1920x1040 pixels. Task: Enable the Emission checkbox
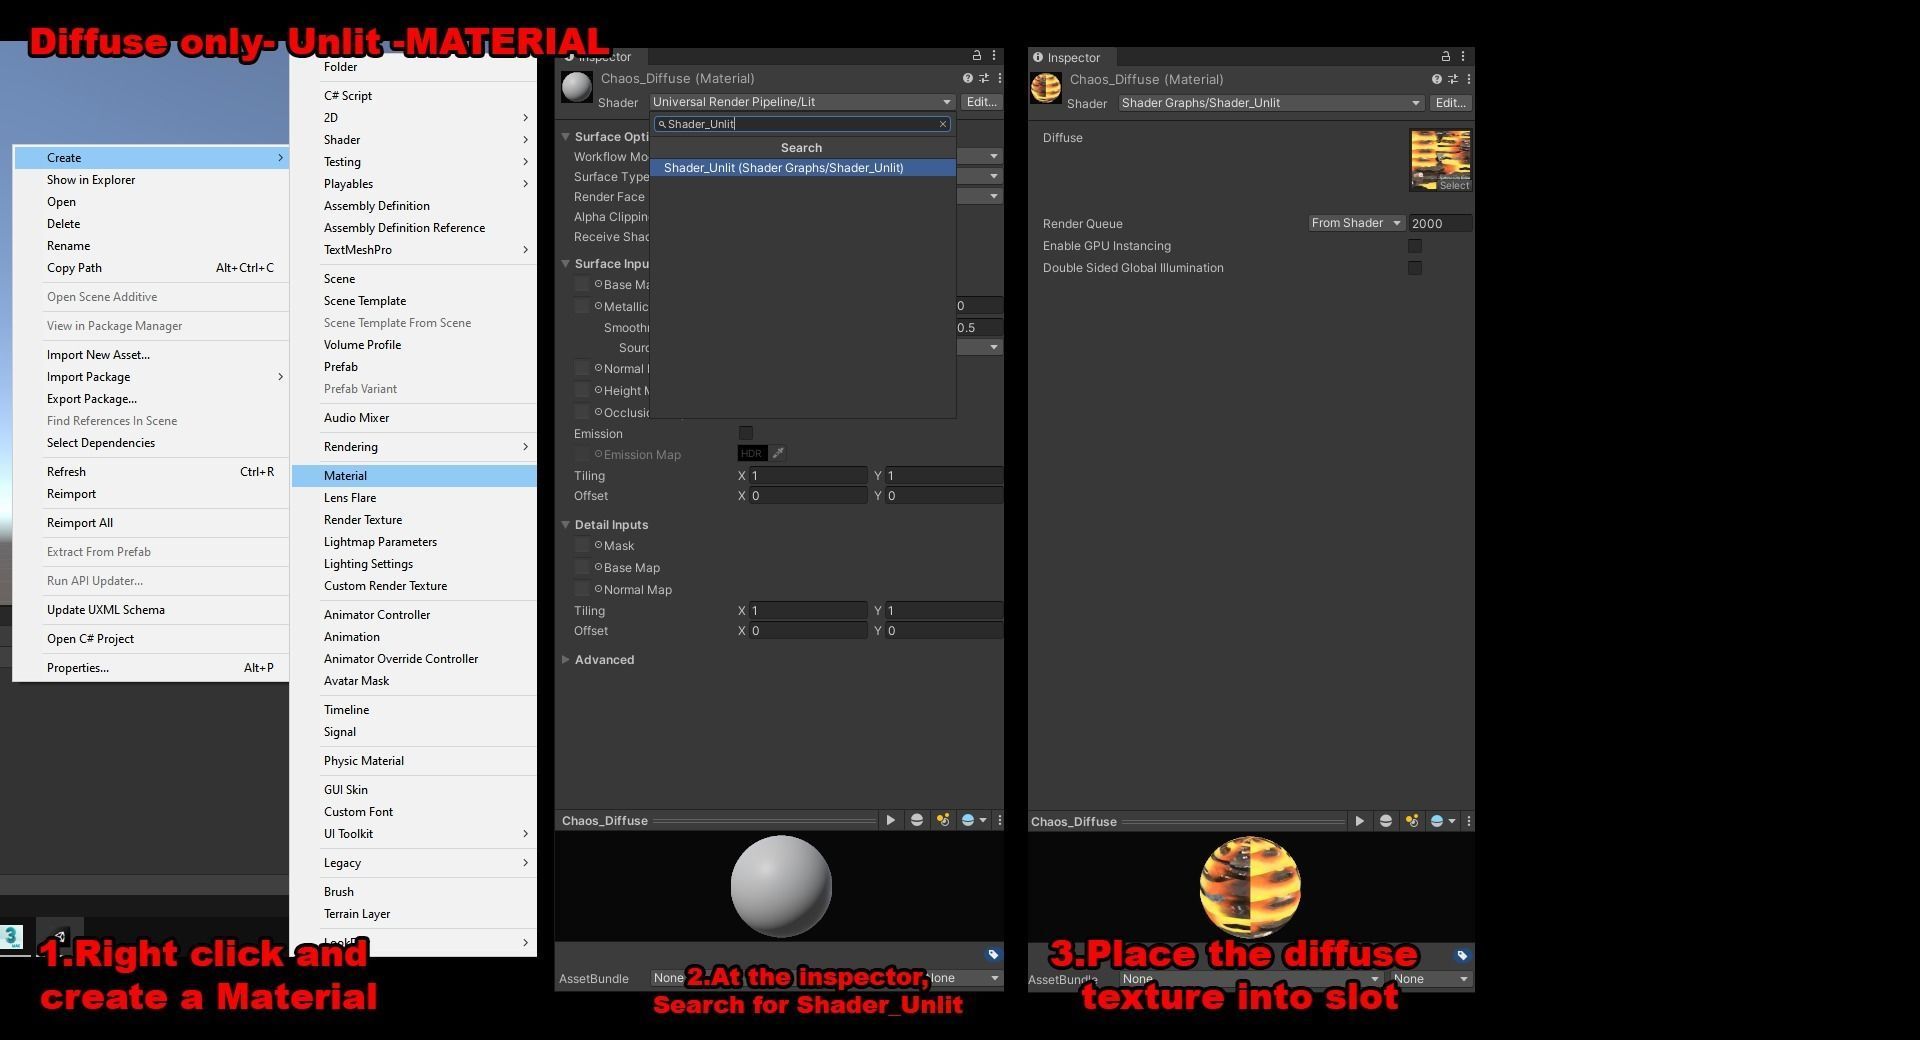click(x=745, y=433)
